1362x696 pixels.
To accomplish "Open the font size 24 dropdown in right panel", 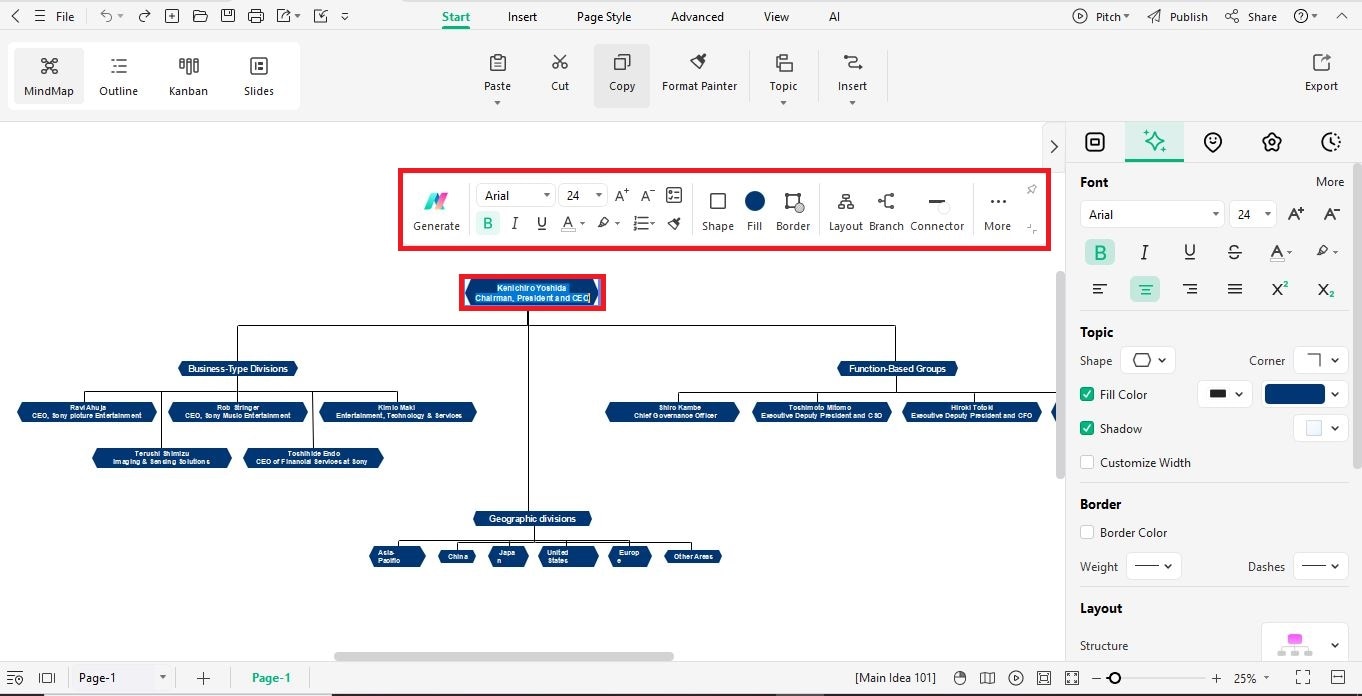I will tap(1253, 214).
